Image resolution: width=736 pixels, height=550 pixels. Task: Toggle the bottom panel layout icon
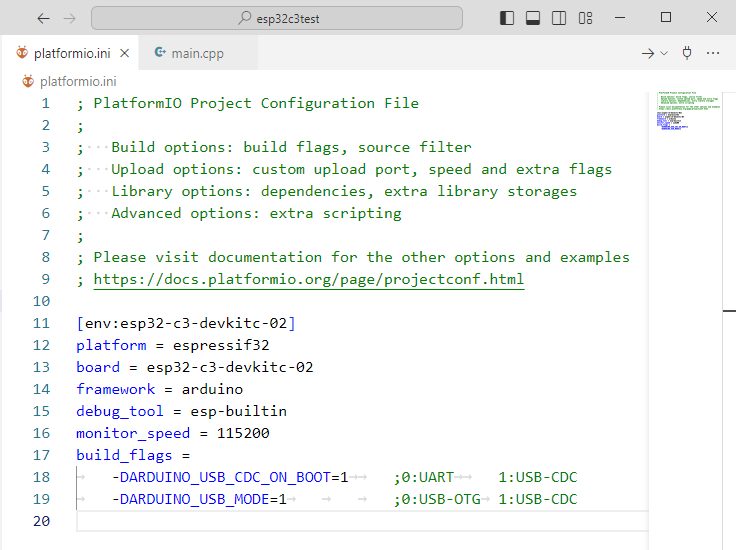point(533,18)
